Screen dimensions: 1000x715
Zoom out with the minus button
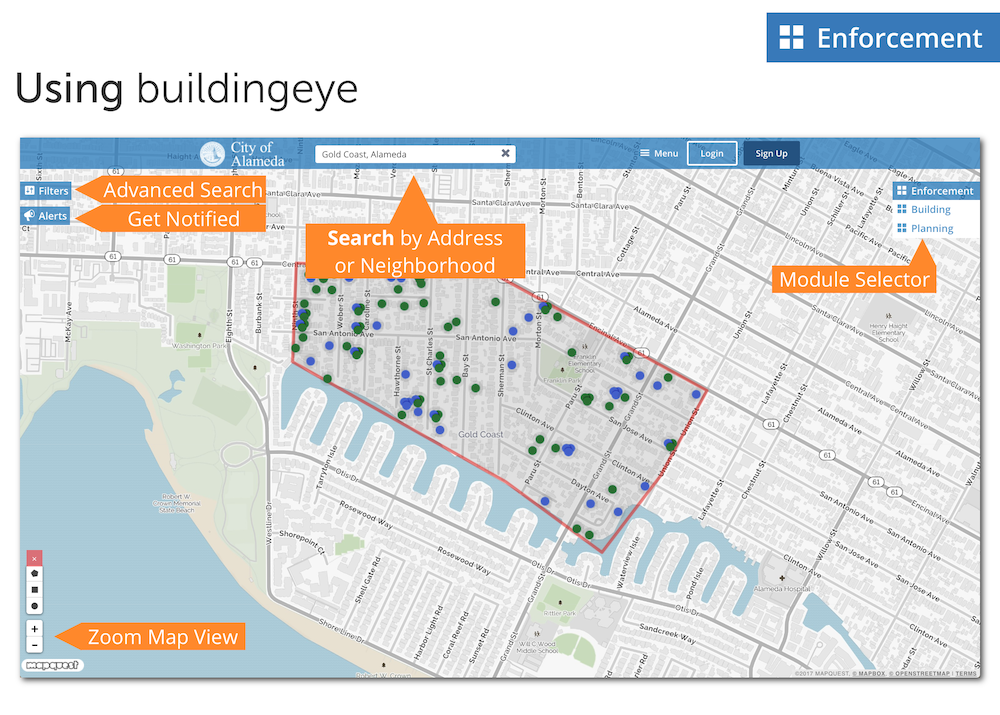coord(34,645)
